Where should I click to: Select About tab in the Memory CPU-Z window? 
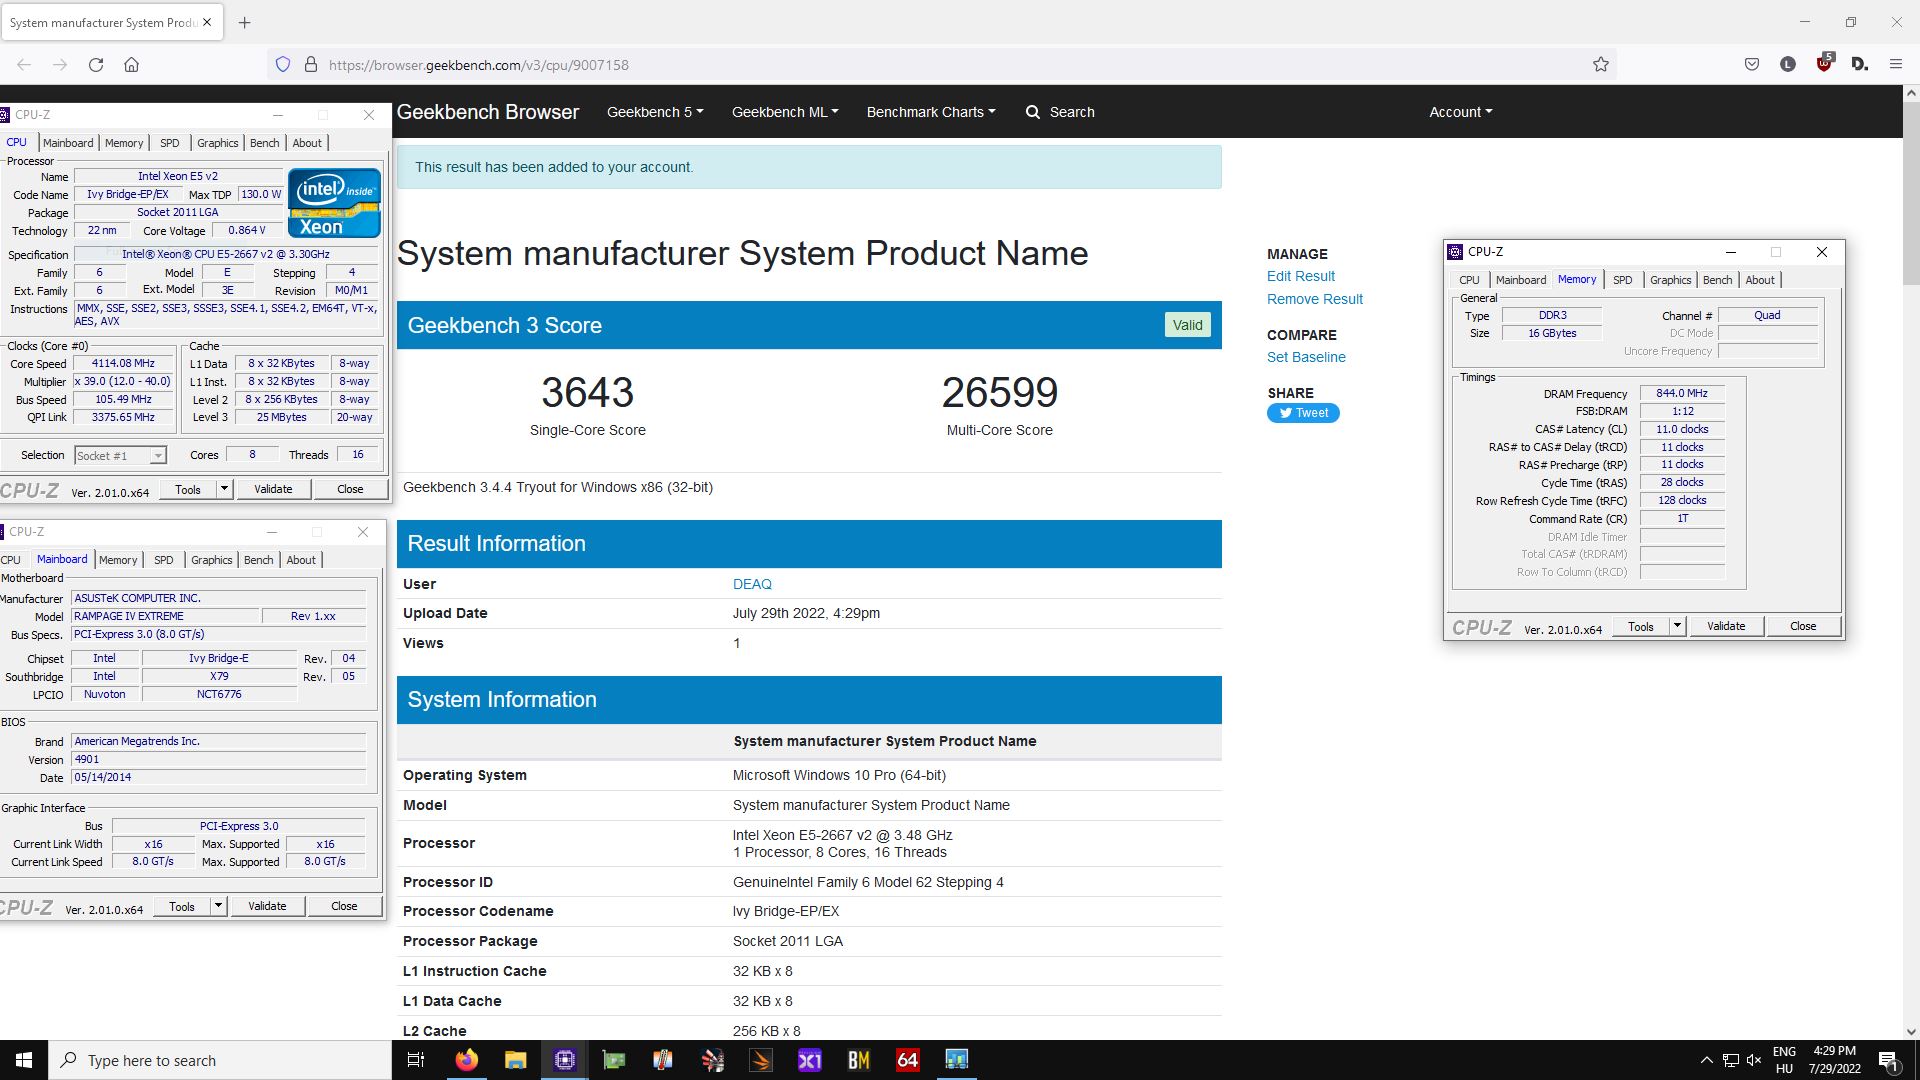[x=1759, y=280]
